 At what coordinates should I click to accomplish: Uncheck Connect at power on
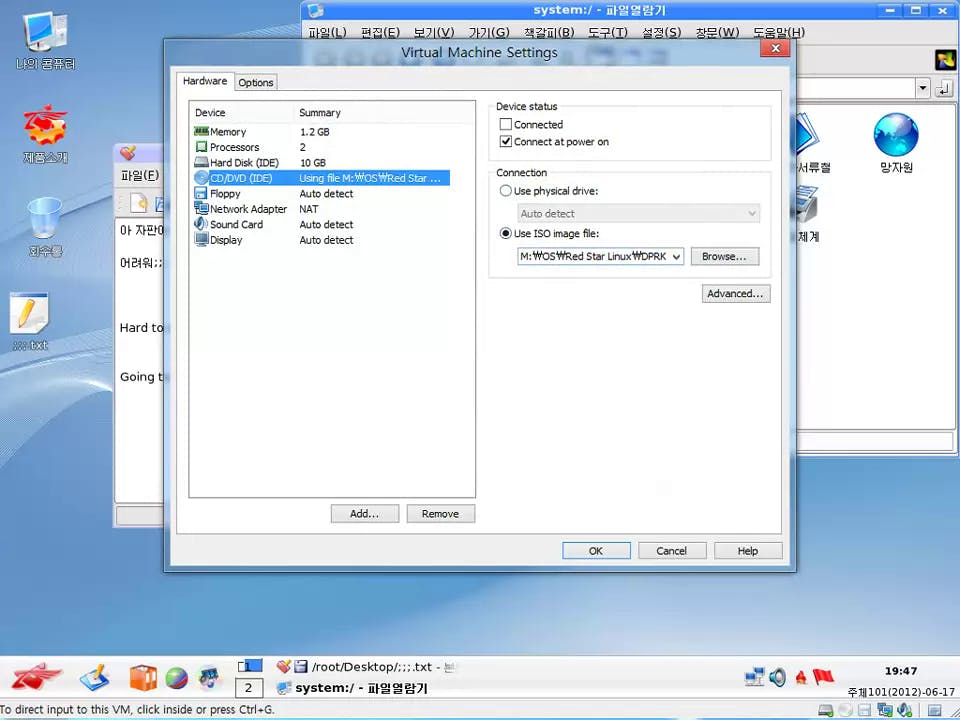coord(506,142)
